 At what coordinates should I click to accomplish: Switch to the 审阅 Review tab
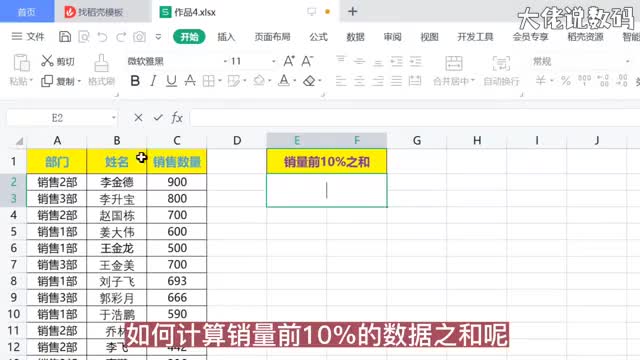click(392, 37)
